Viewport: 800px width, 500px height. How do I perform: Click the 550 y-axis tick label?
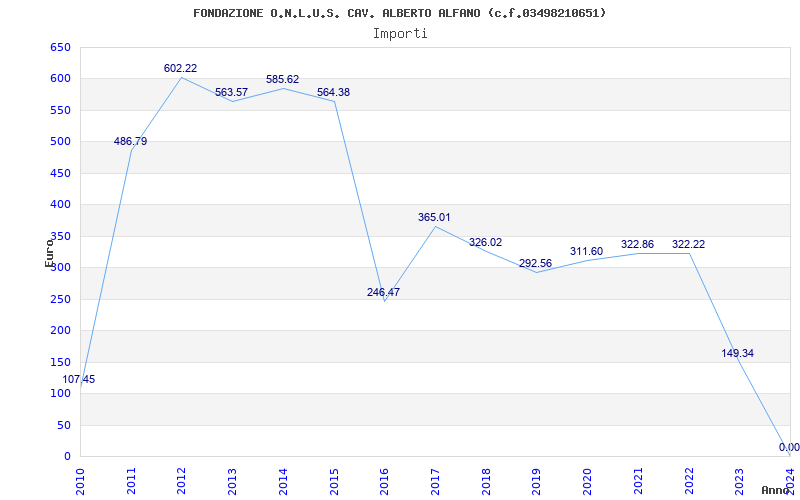60,110
